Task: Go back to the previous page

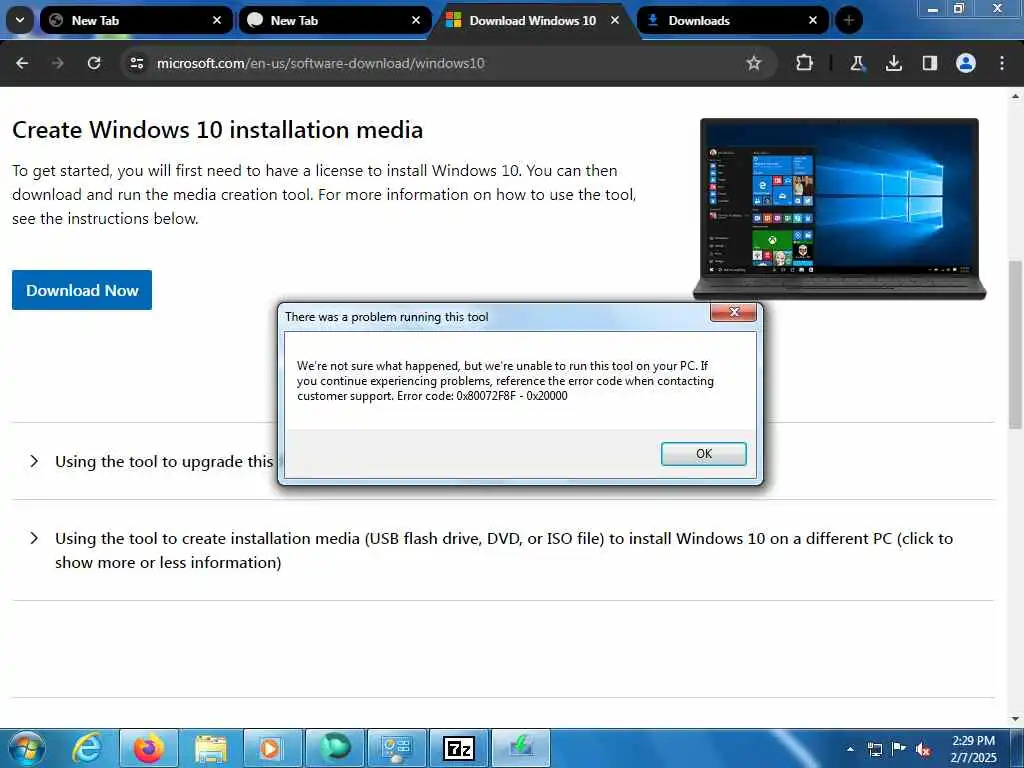Action: click(22, 63)
